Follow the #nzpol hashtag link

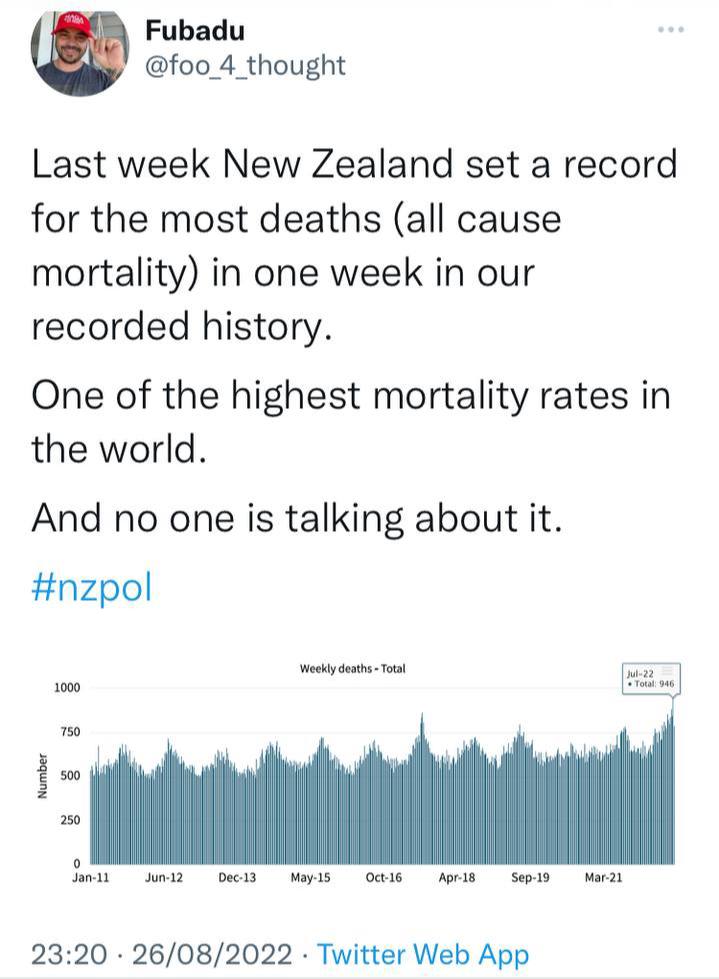click(x=92, y=588)
